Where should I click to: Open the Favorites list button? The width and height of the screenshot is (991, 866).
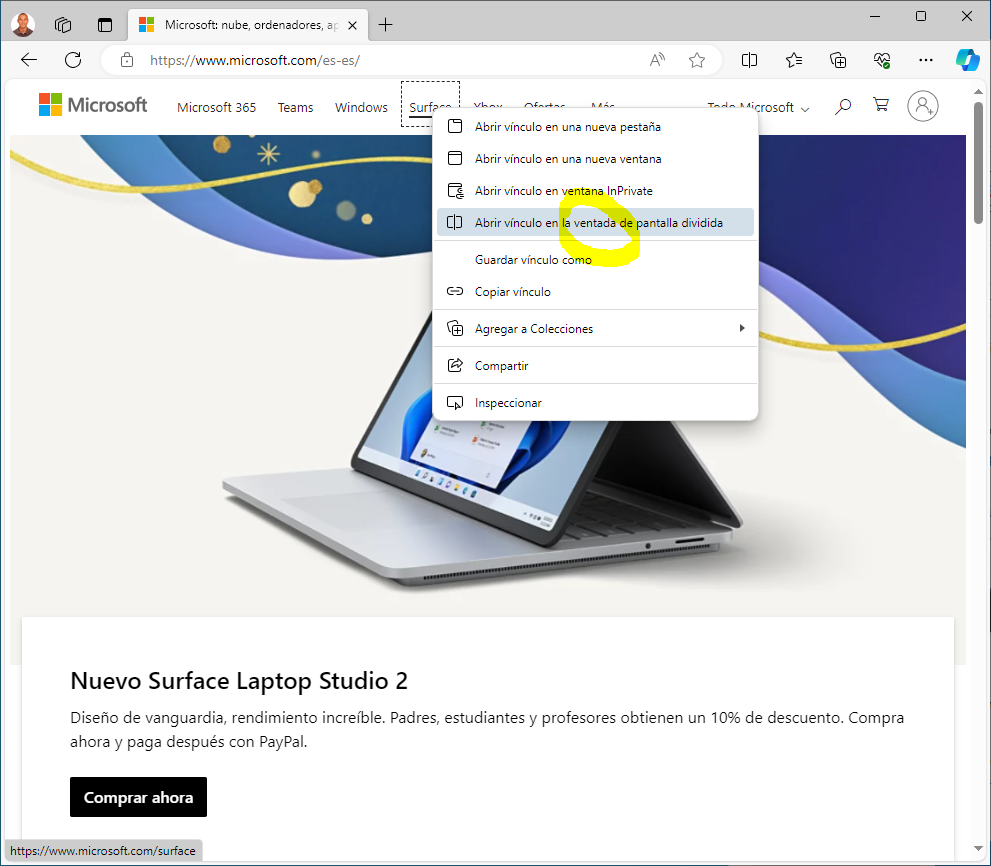794,60
